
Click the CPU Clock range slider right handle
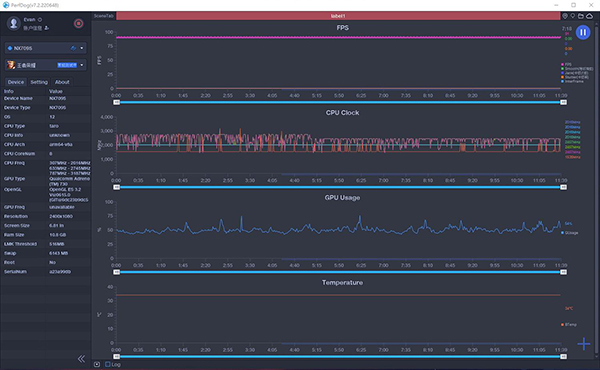tap(563, 187)
